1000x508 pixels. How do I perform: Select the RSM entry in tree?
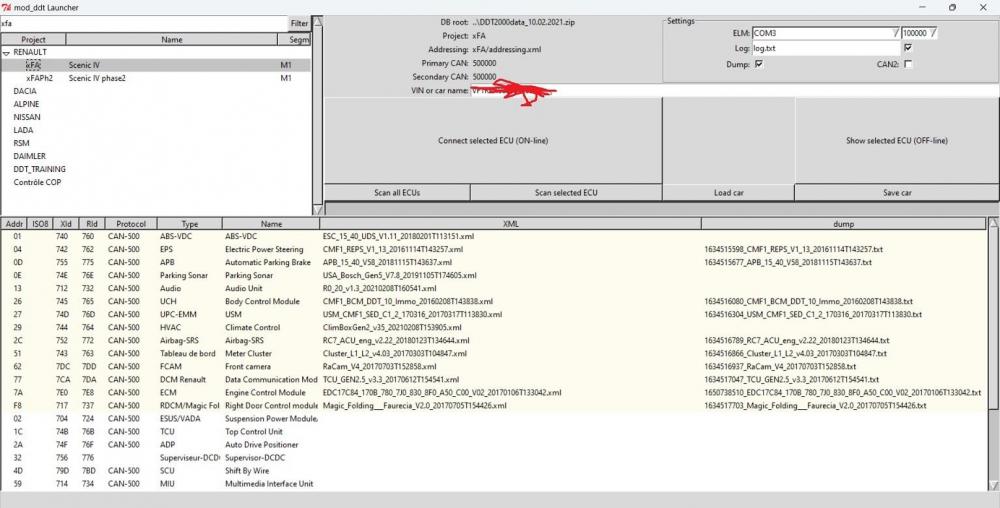21,143
